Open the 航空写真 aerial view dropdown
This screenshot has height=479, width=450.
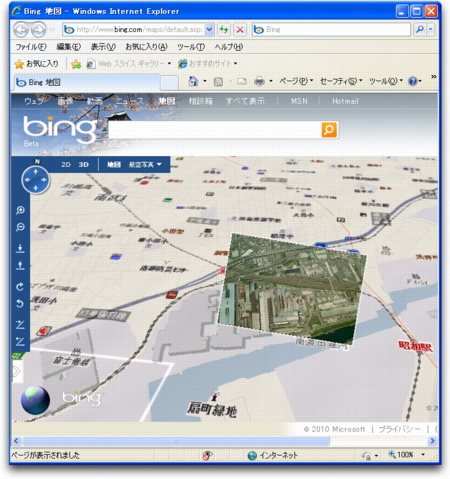[x=145, y=164]
